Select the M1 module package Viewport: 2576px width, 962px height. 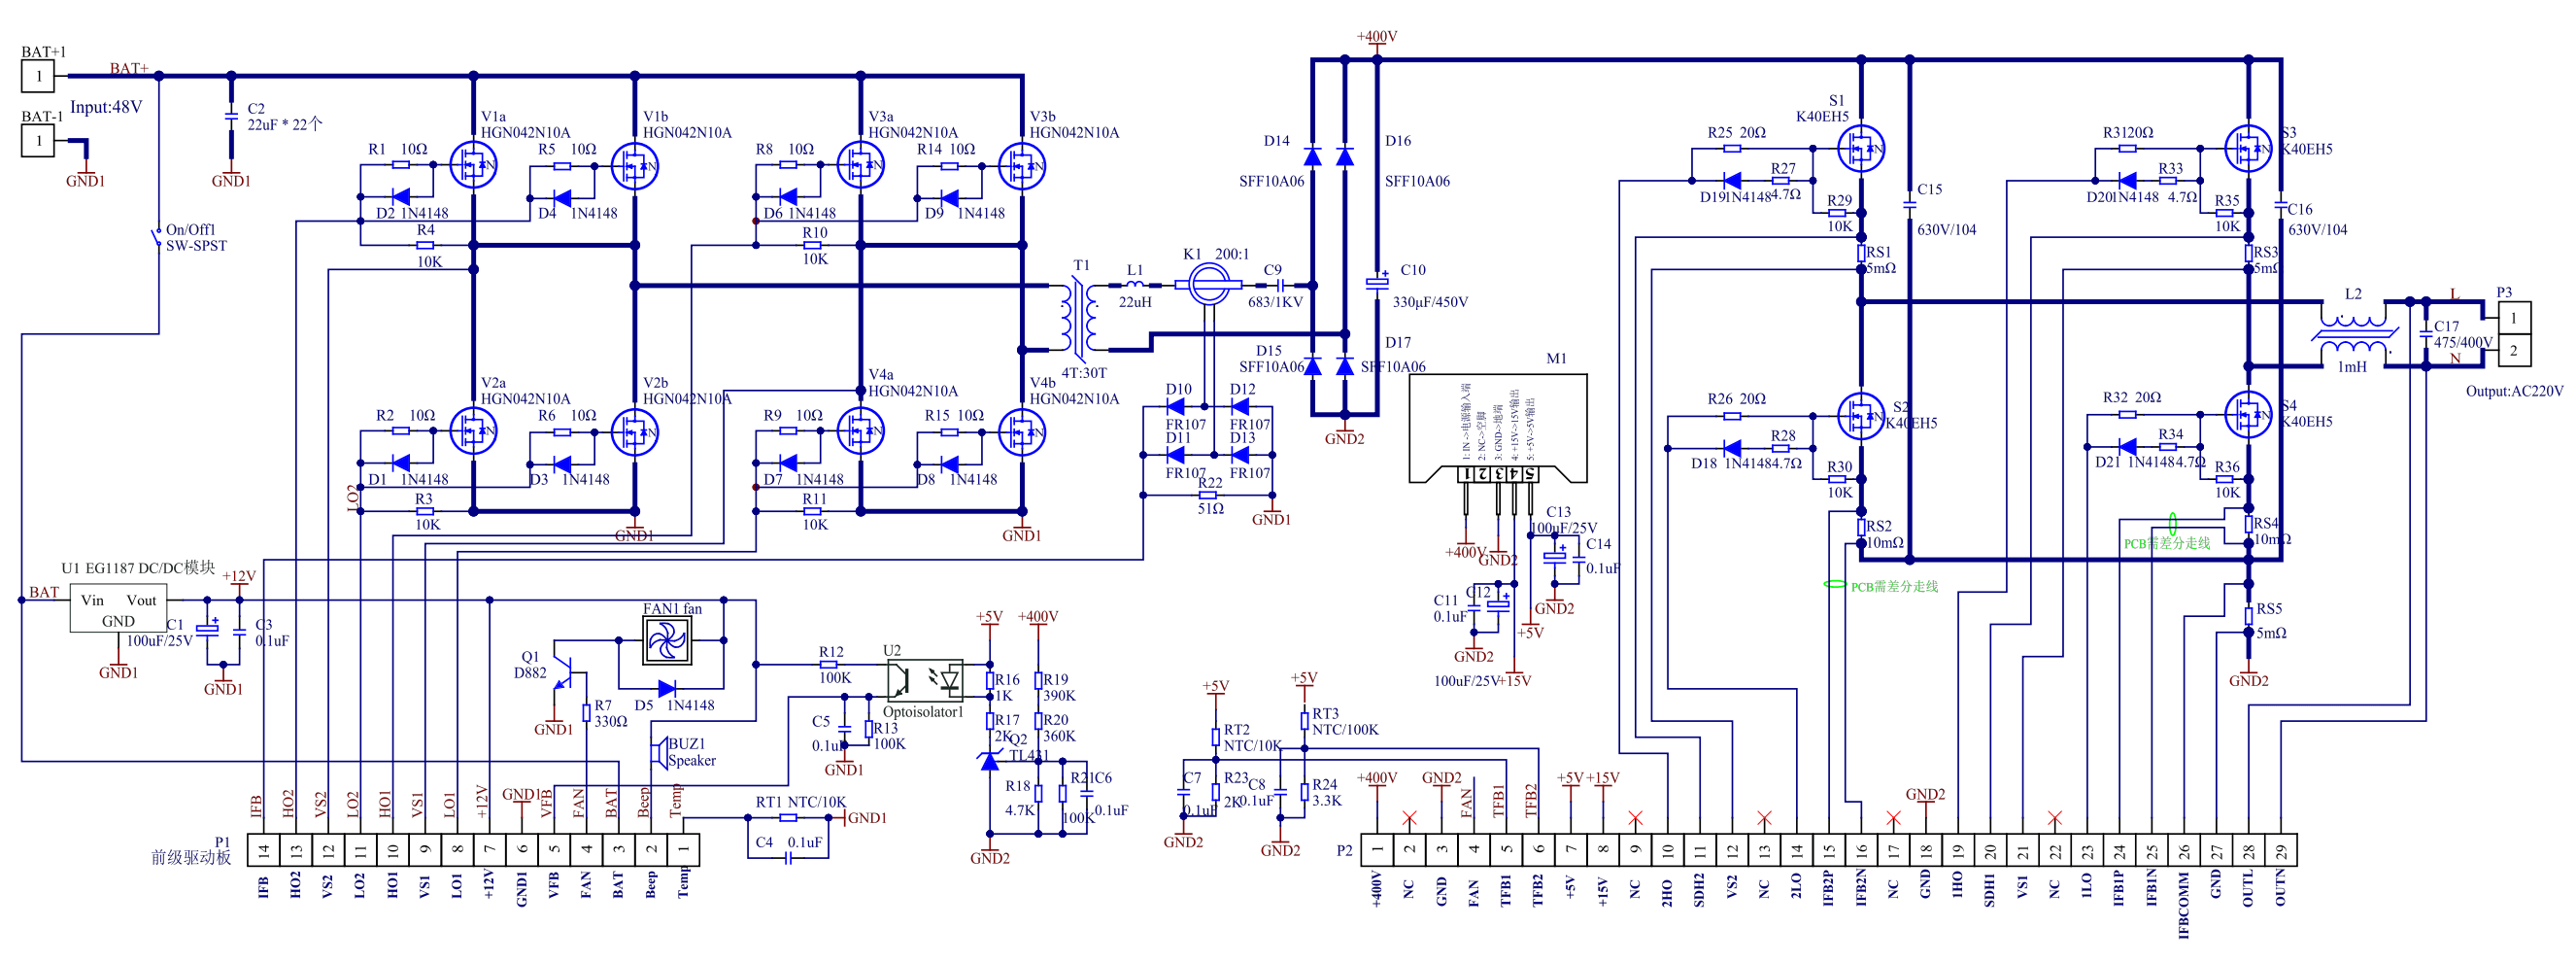(x=1497, y=428)
